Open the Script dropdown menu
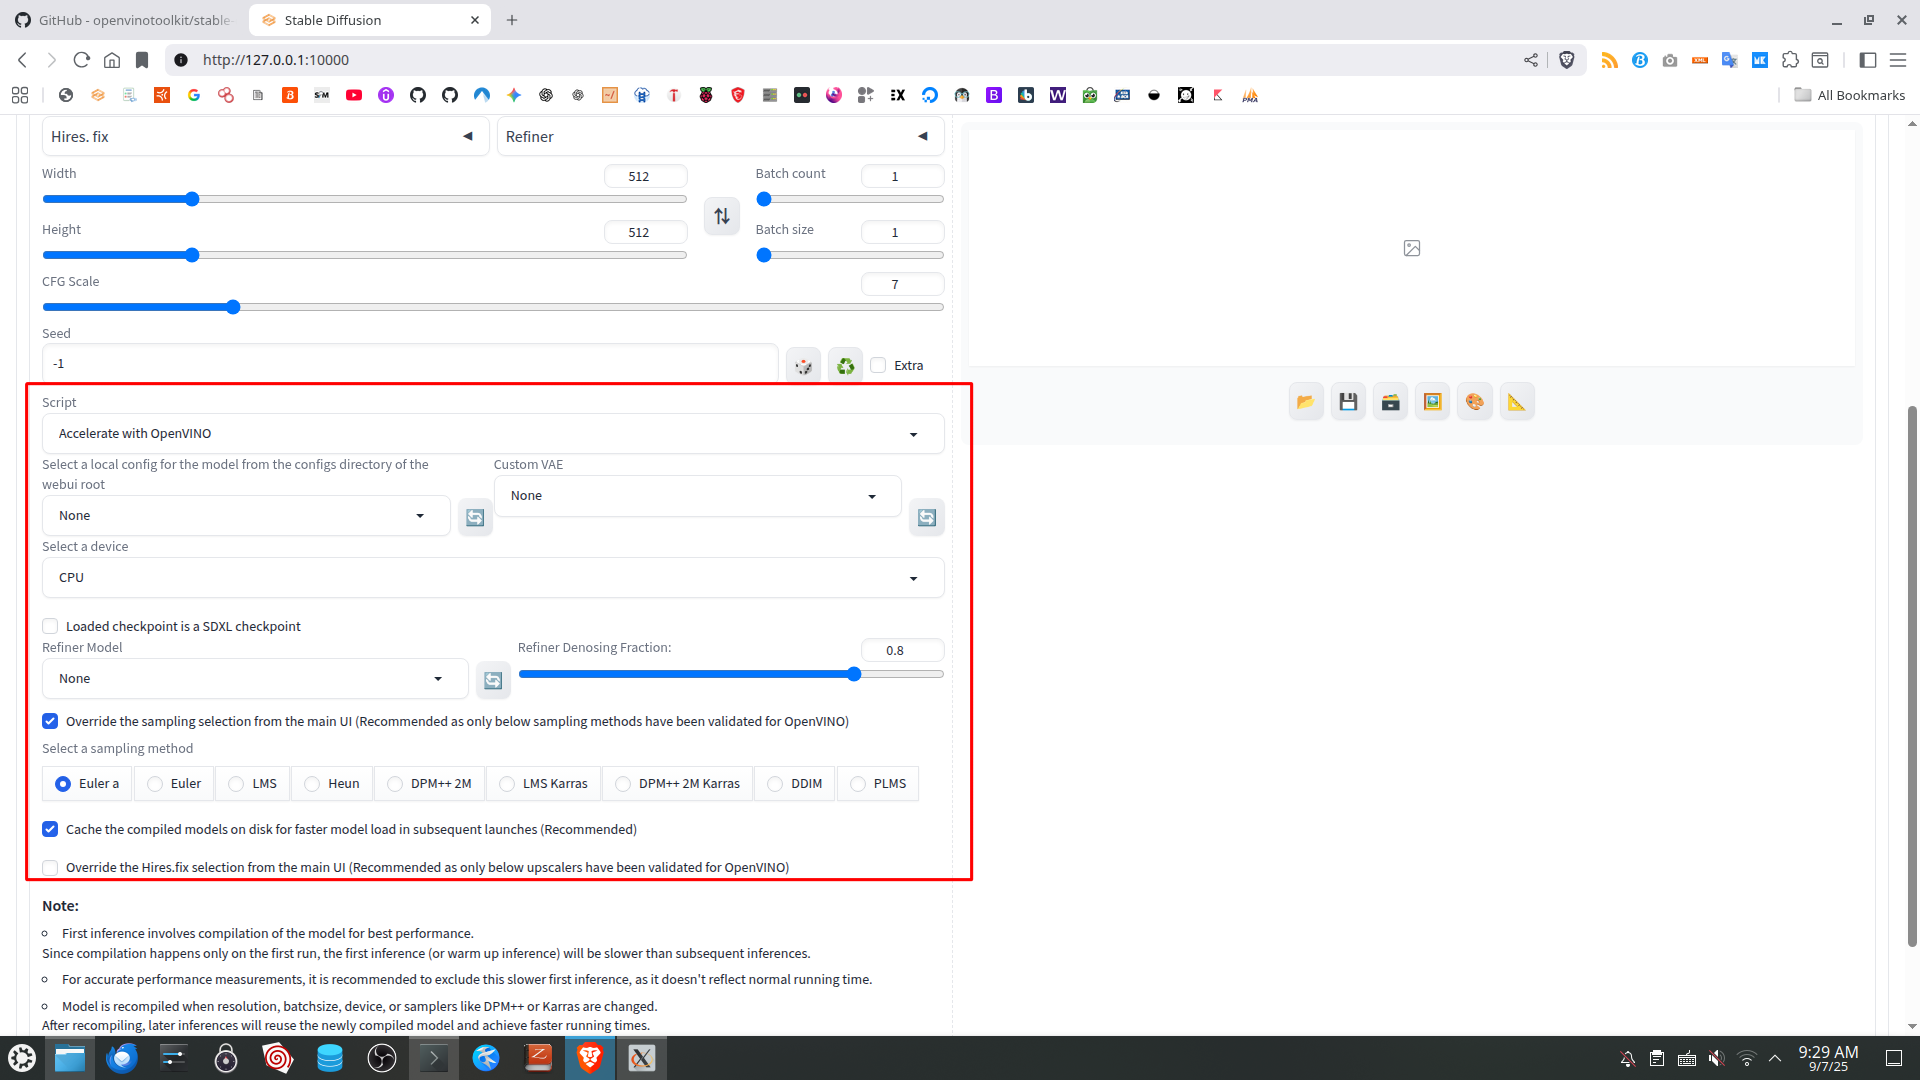Image resolution: width=1920 pixels, height=1080 pixels. pos(492,434)
